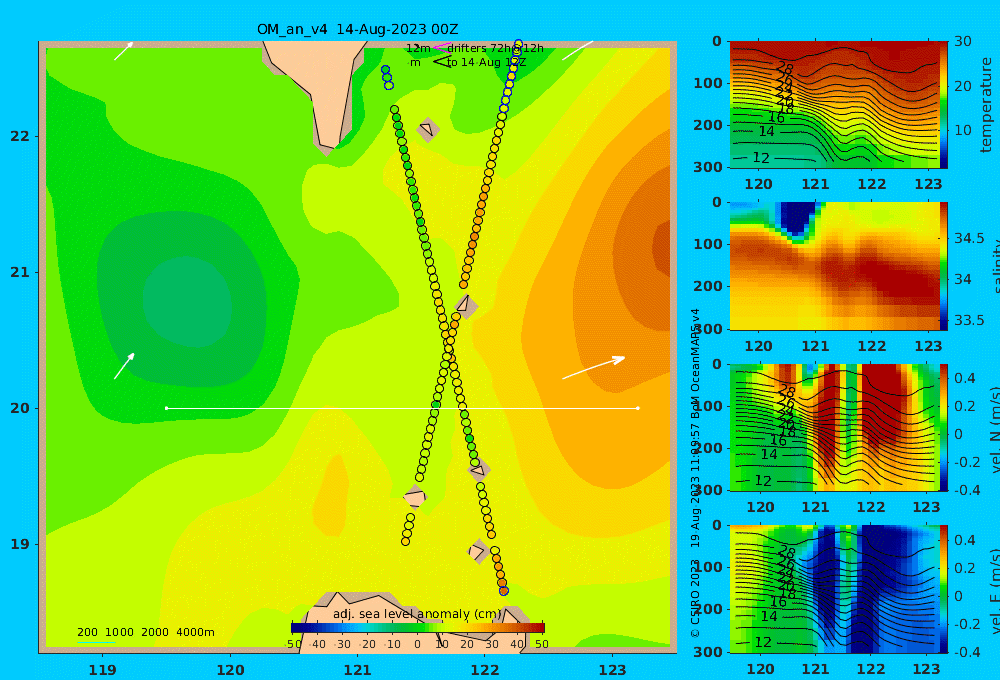Viewport: 1000px width, 680px height.
Task: Click the southern tip of Taiwan landmass
Action: pos(326,148)
